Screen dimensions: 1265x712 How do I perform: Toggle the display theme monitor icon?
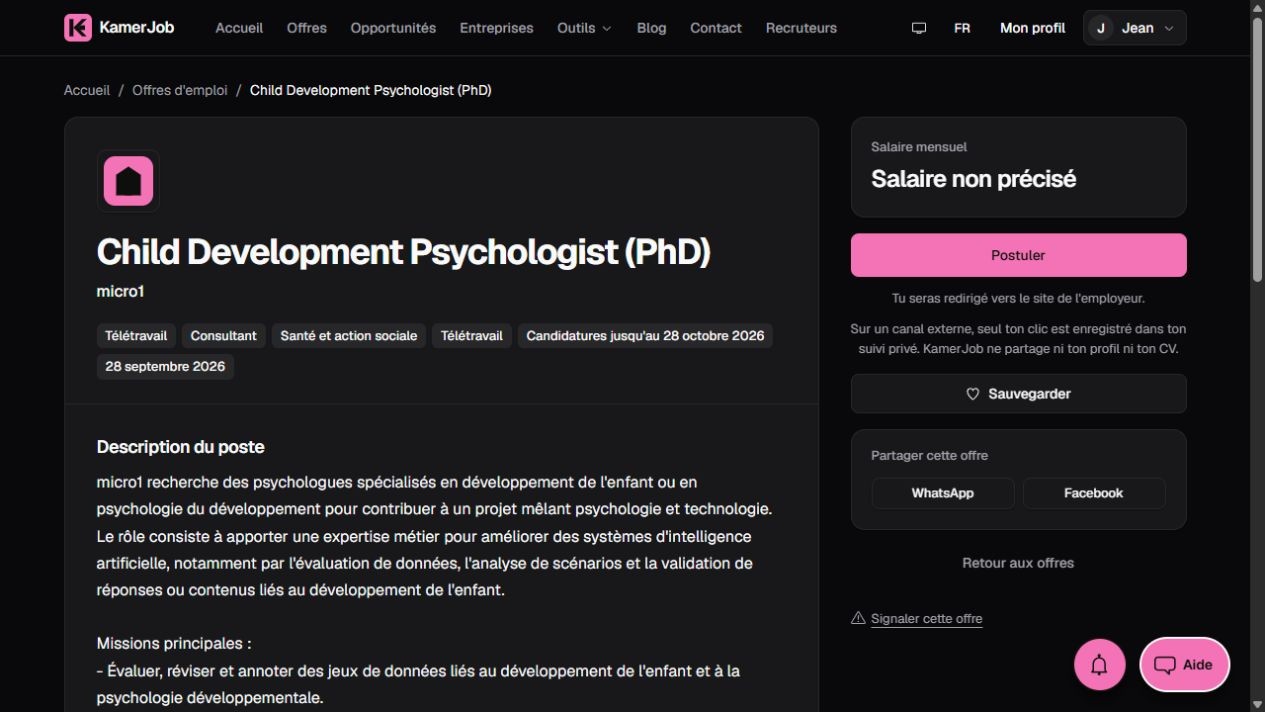[919, 28]
